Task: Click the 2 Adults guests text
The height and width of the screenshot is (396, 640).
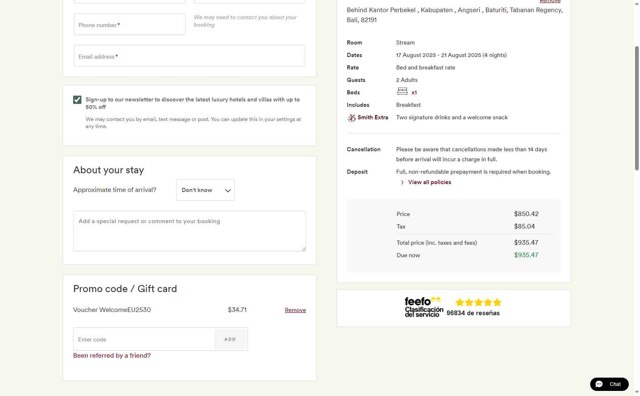Action: 407,80
